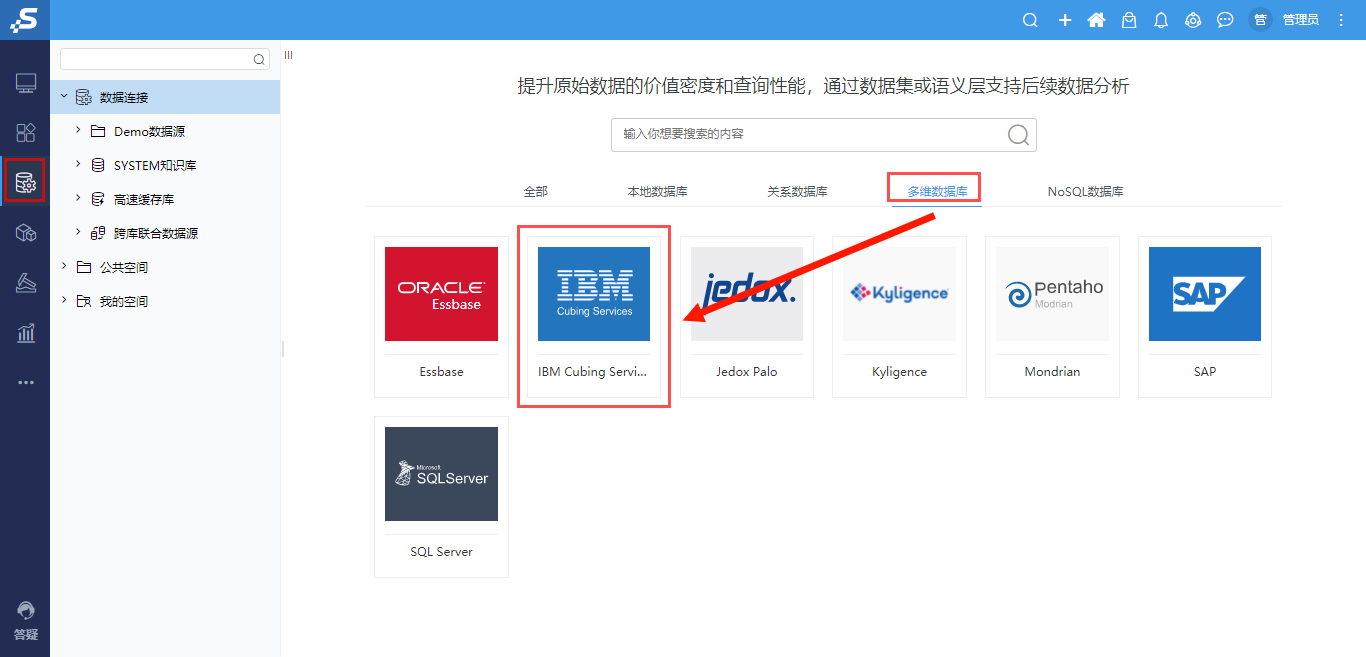This screenshot has width=1366, height=657.
Task: Choose the Oracle Essbase database card
Action: pyautogui.click(x=441, y=317)
